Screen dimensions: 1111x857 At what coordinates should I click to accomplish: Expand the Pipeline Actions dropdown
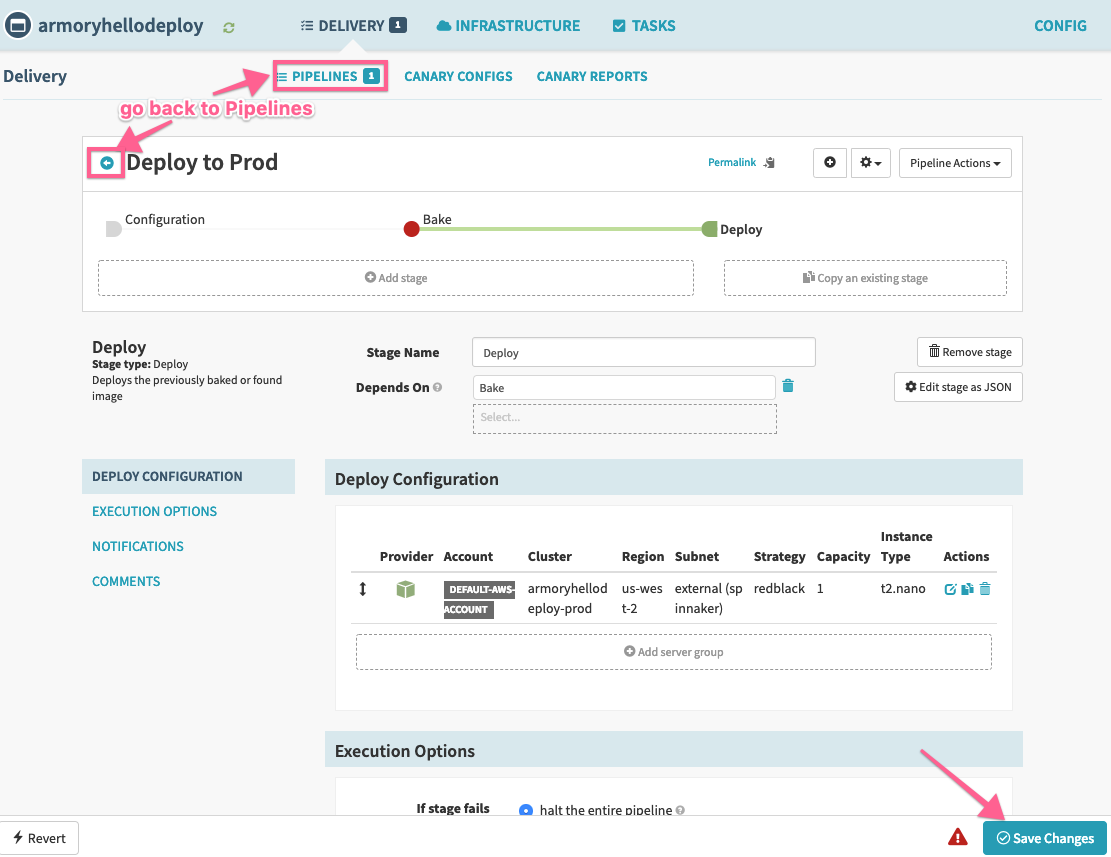pos(955,163)
